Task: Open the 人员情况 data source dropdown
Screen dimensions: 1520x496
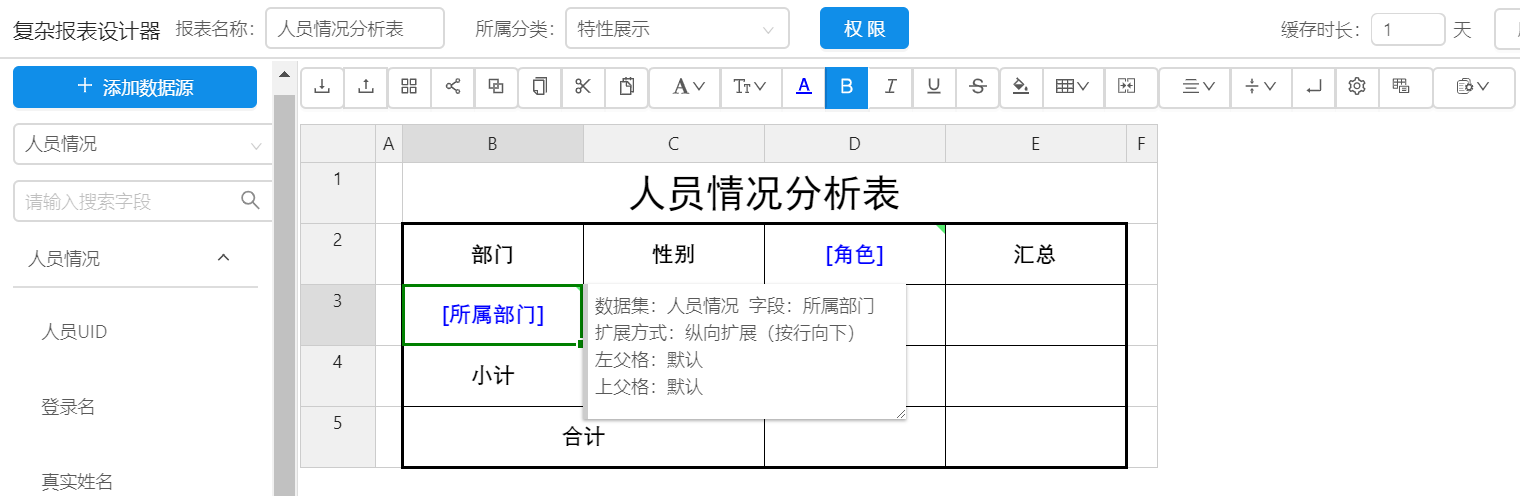Action: coord(143,144)
